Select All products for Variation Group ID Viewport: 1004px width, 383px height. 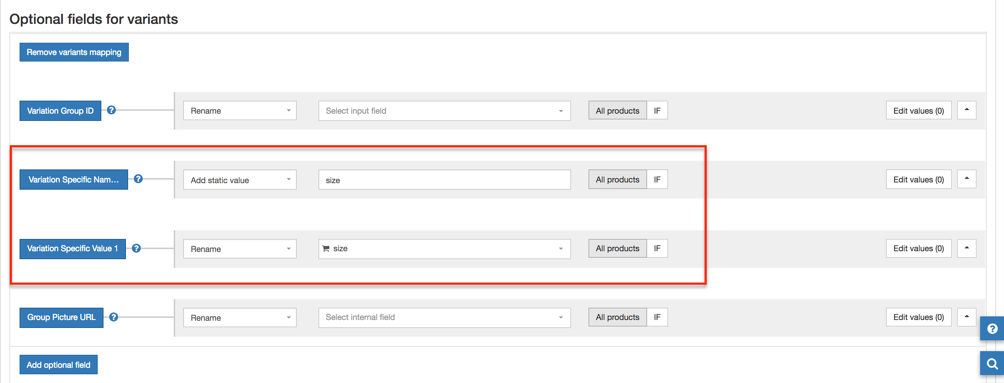(617, 111)
